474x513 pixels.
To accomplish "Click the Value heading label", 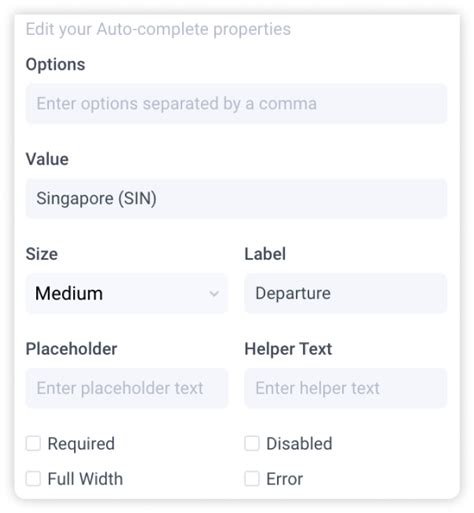I will tap(47, 159).
